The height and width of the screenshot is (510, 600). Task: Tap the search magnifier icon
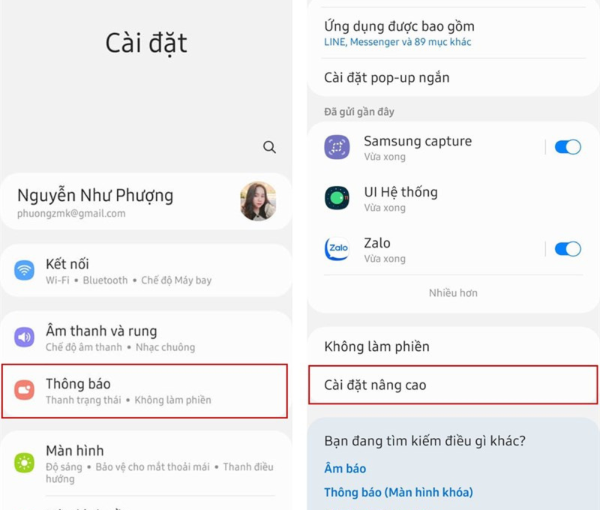pyautogui.click(x=269, y=147)
